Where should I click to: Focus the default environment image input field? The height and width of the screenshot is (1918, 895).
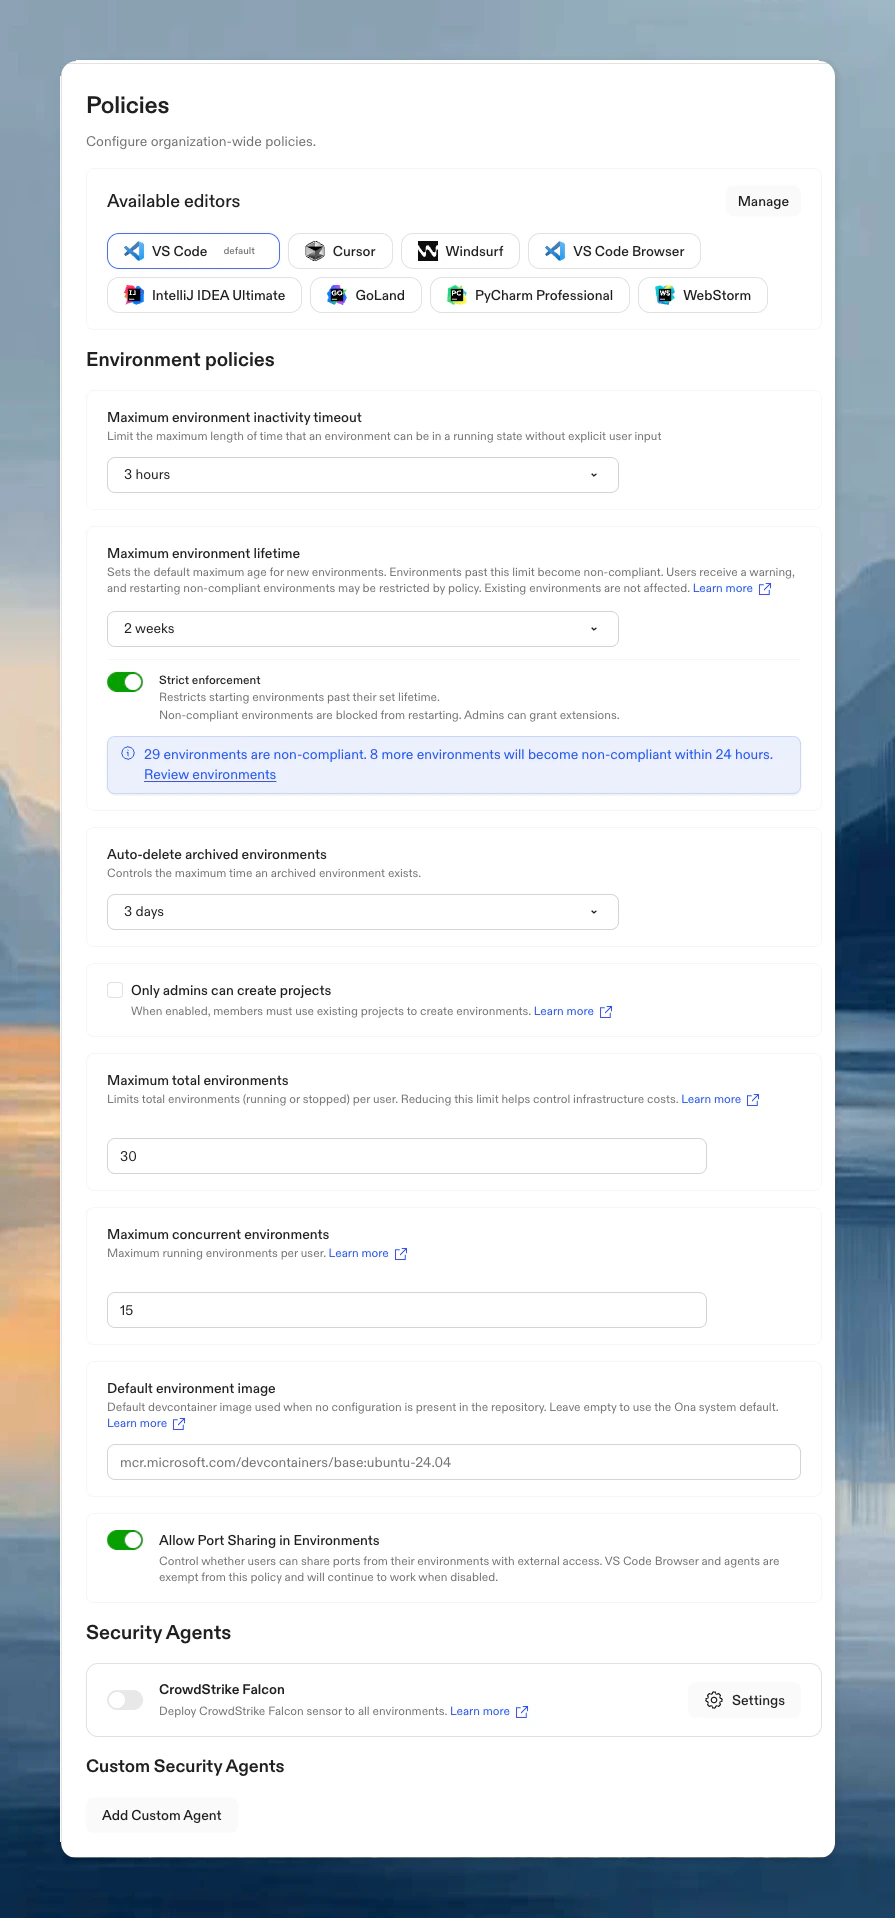tap(454, 1462)
